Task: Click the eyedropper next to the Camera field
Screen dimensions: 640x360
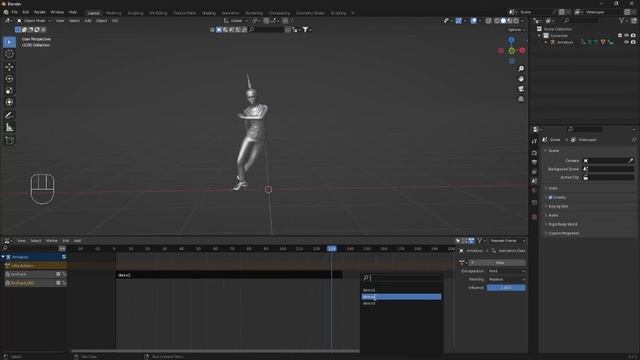Action: (631, 161)
